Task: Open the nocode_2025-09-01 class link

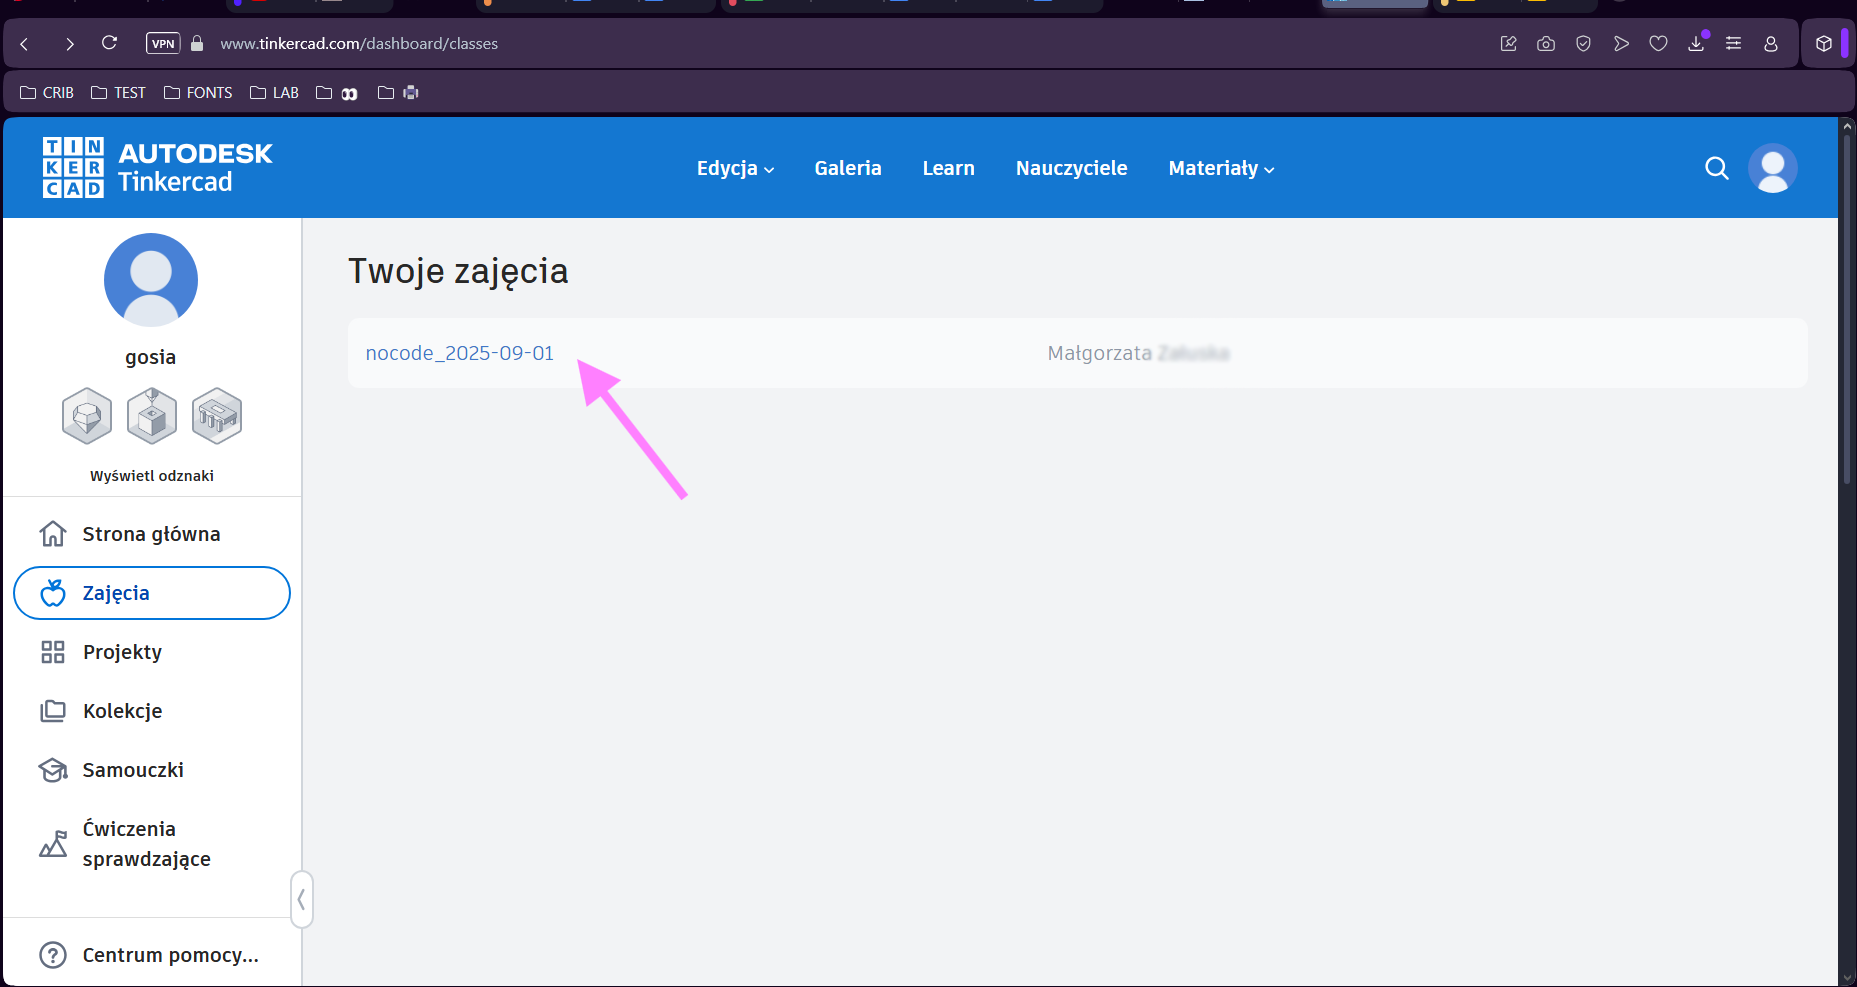Action: click(x=459, y=353)
